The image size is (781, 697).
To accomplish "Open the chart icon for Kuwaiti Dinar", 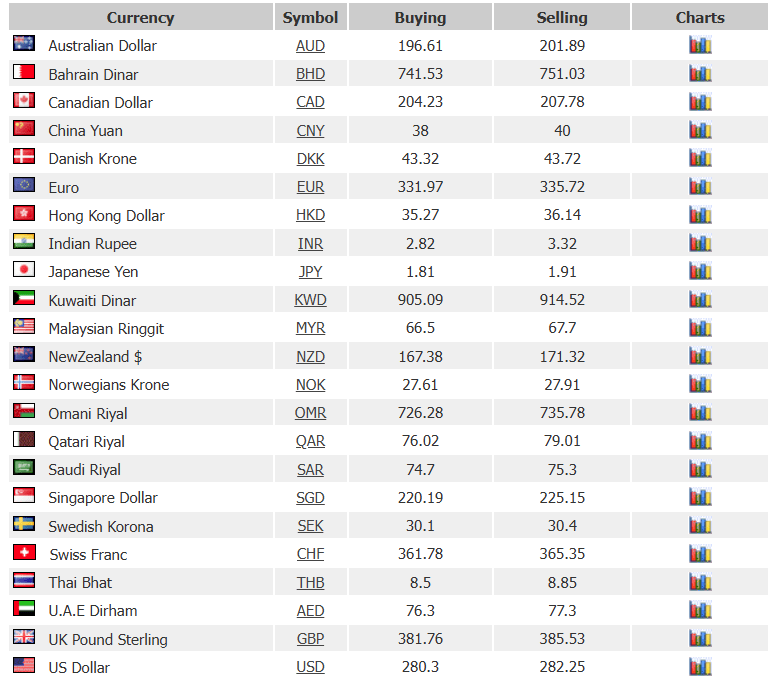I will tap(700, 299).
